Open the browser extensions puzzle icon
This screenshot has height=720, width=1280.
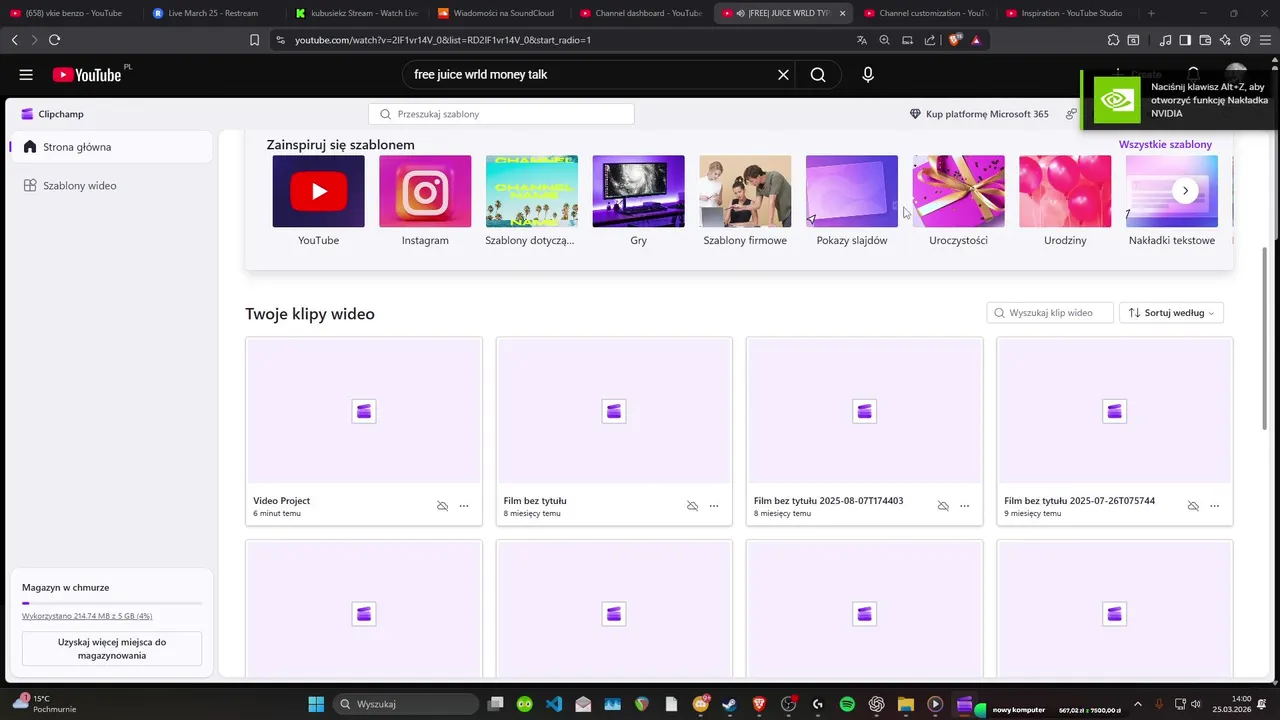coord(1113,40)
